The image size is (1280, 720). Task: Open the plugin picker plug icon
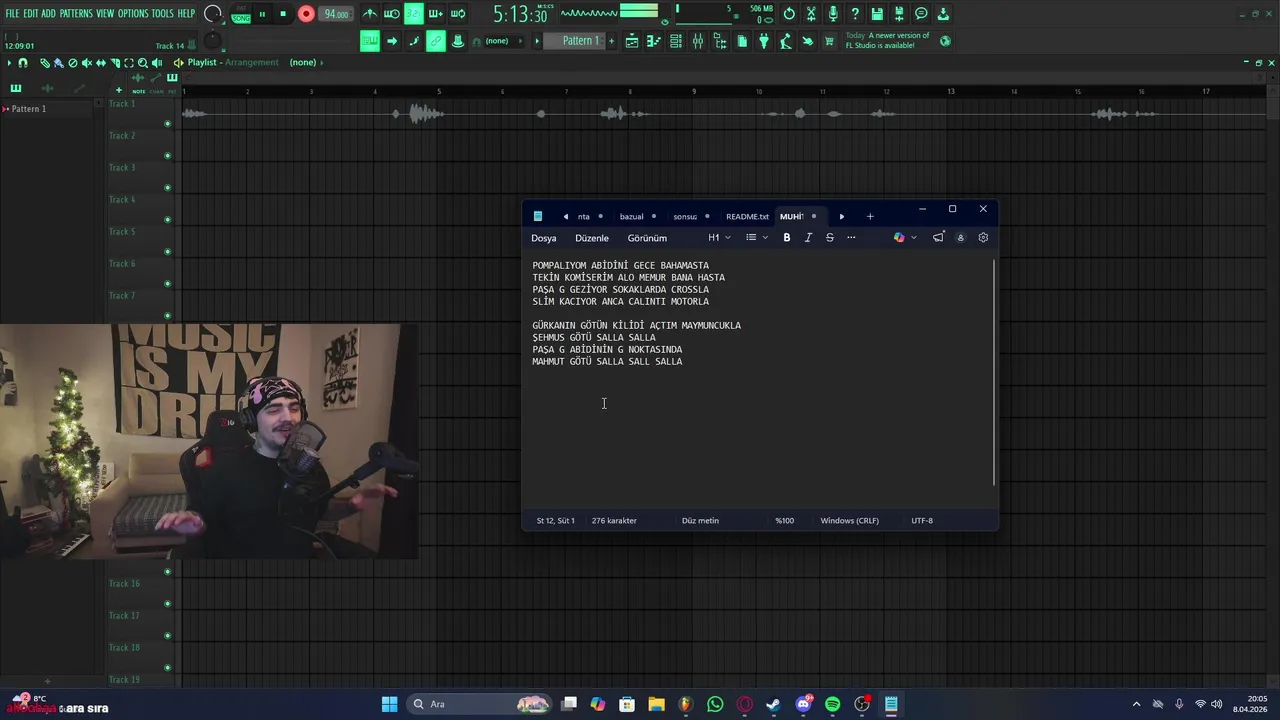point(764,41)
